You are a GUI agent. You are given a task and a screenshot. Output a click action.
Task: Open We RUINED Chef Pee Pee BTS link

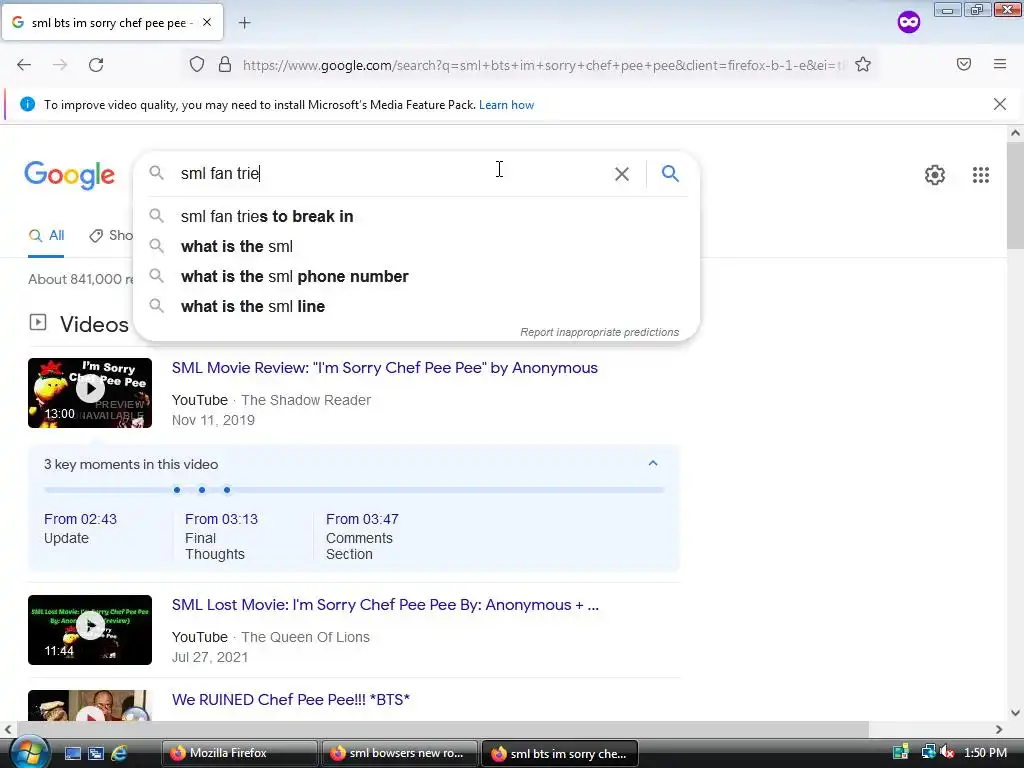coord(291,699)
